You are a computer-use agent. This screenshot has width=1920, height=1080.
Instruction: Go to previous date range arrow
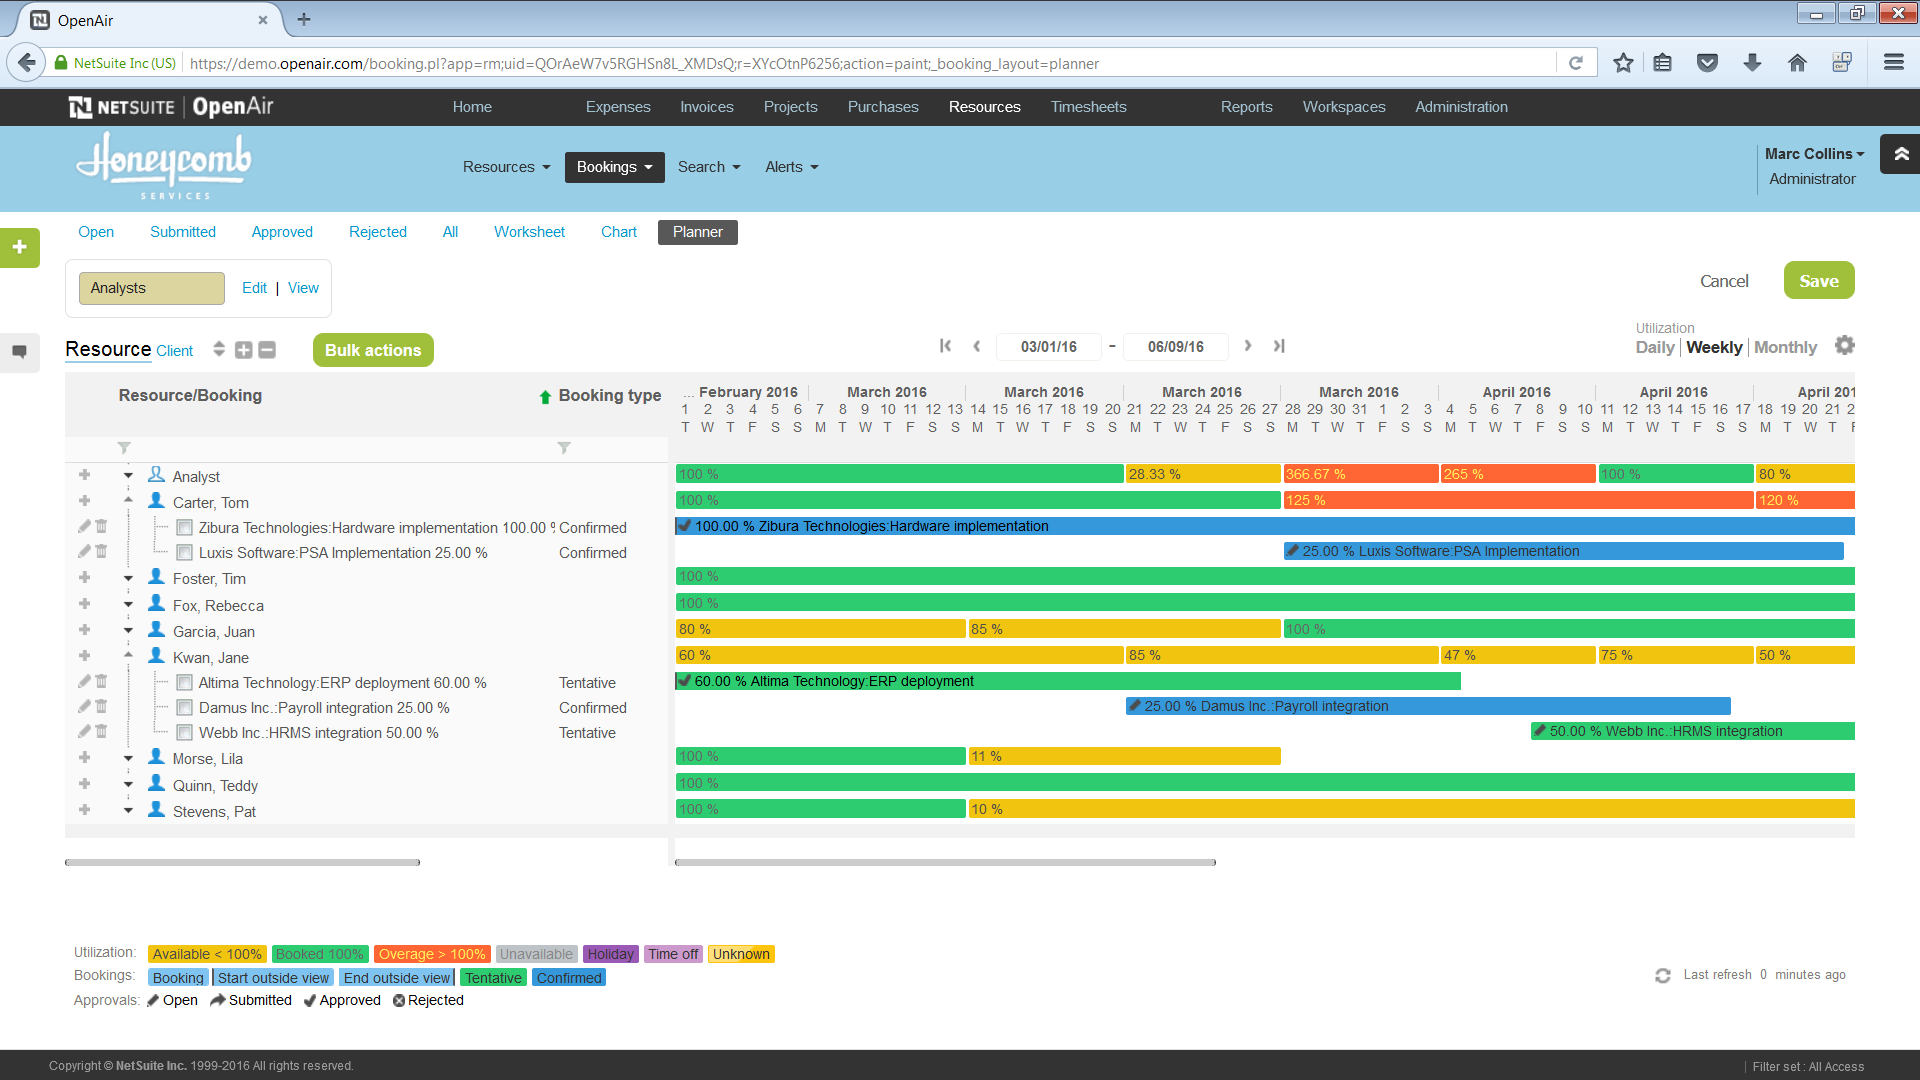click(977, 346)
